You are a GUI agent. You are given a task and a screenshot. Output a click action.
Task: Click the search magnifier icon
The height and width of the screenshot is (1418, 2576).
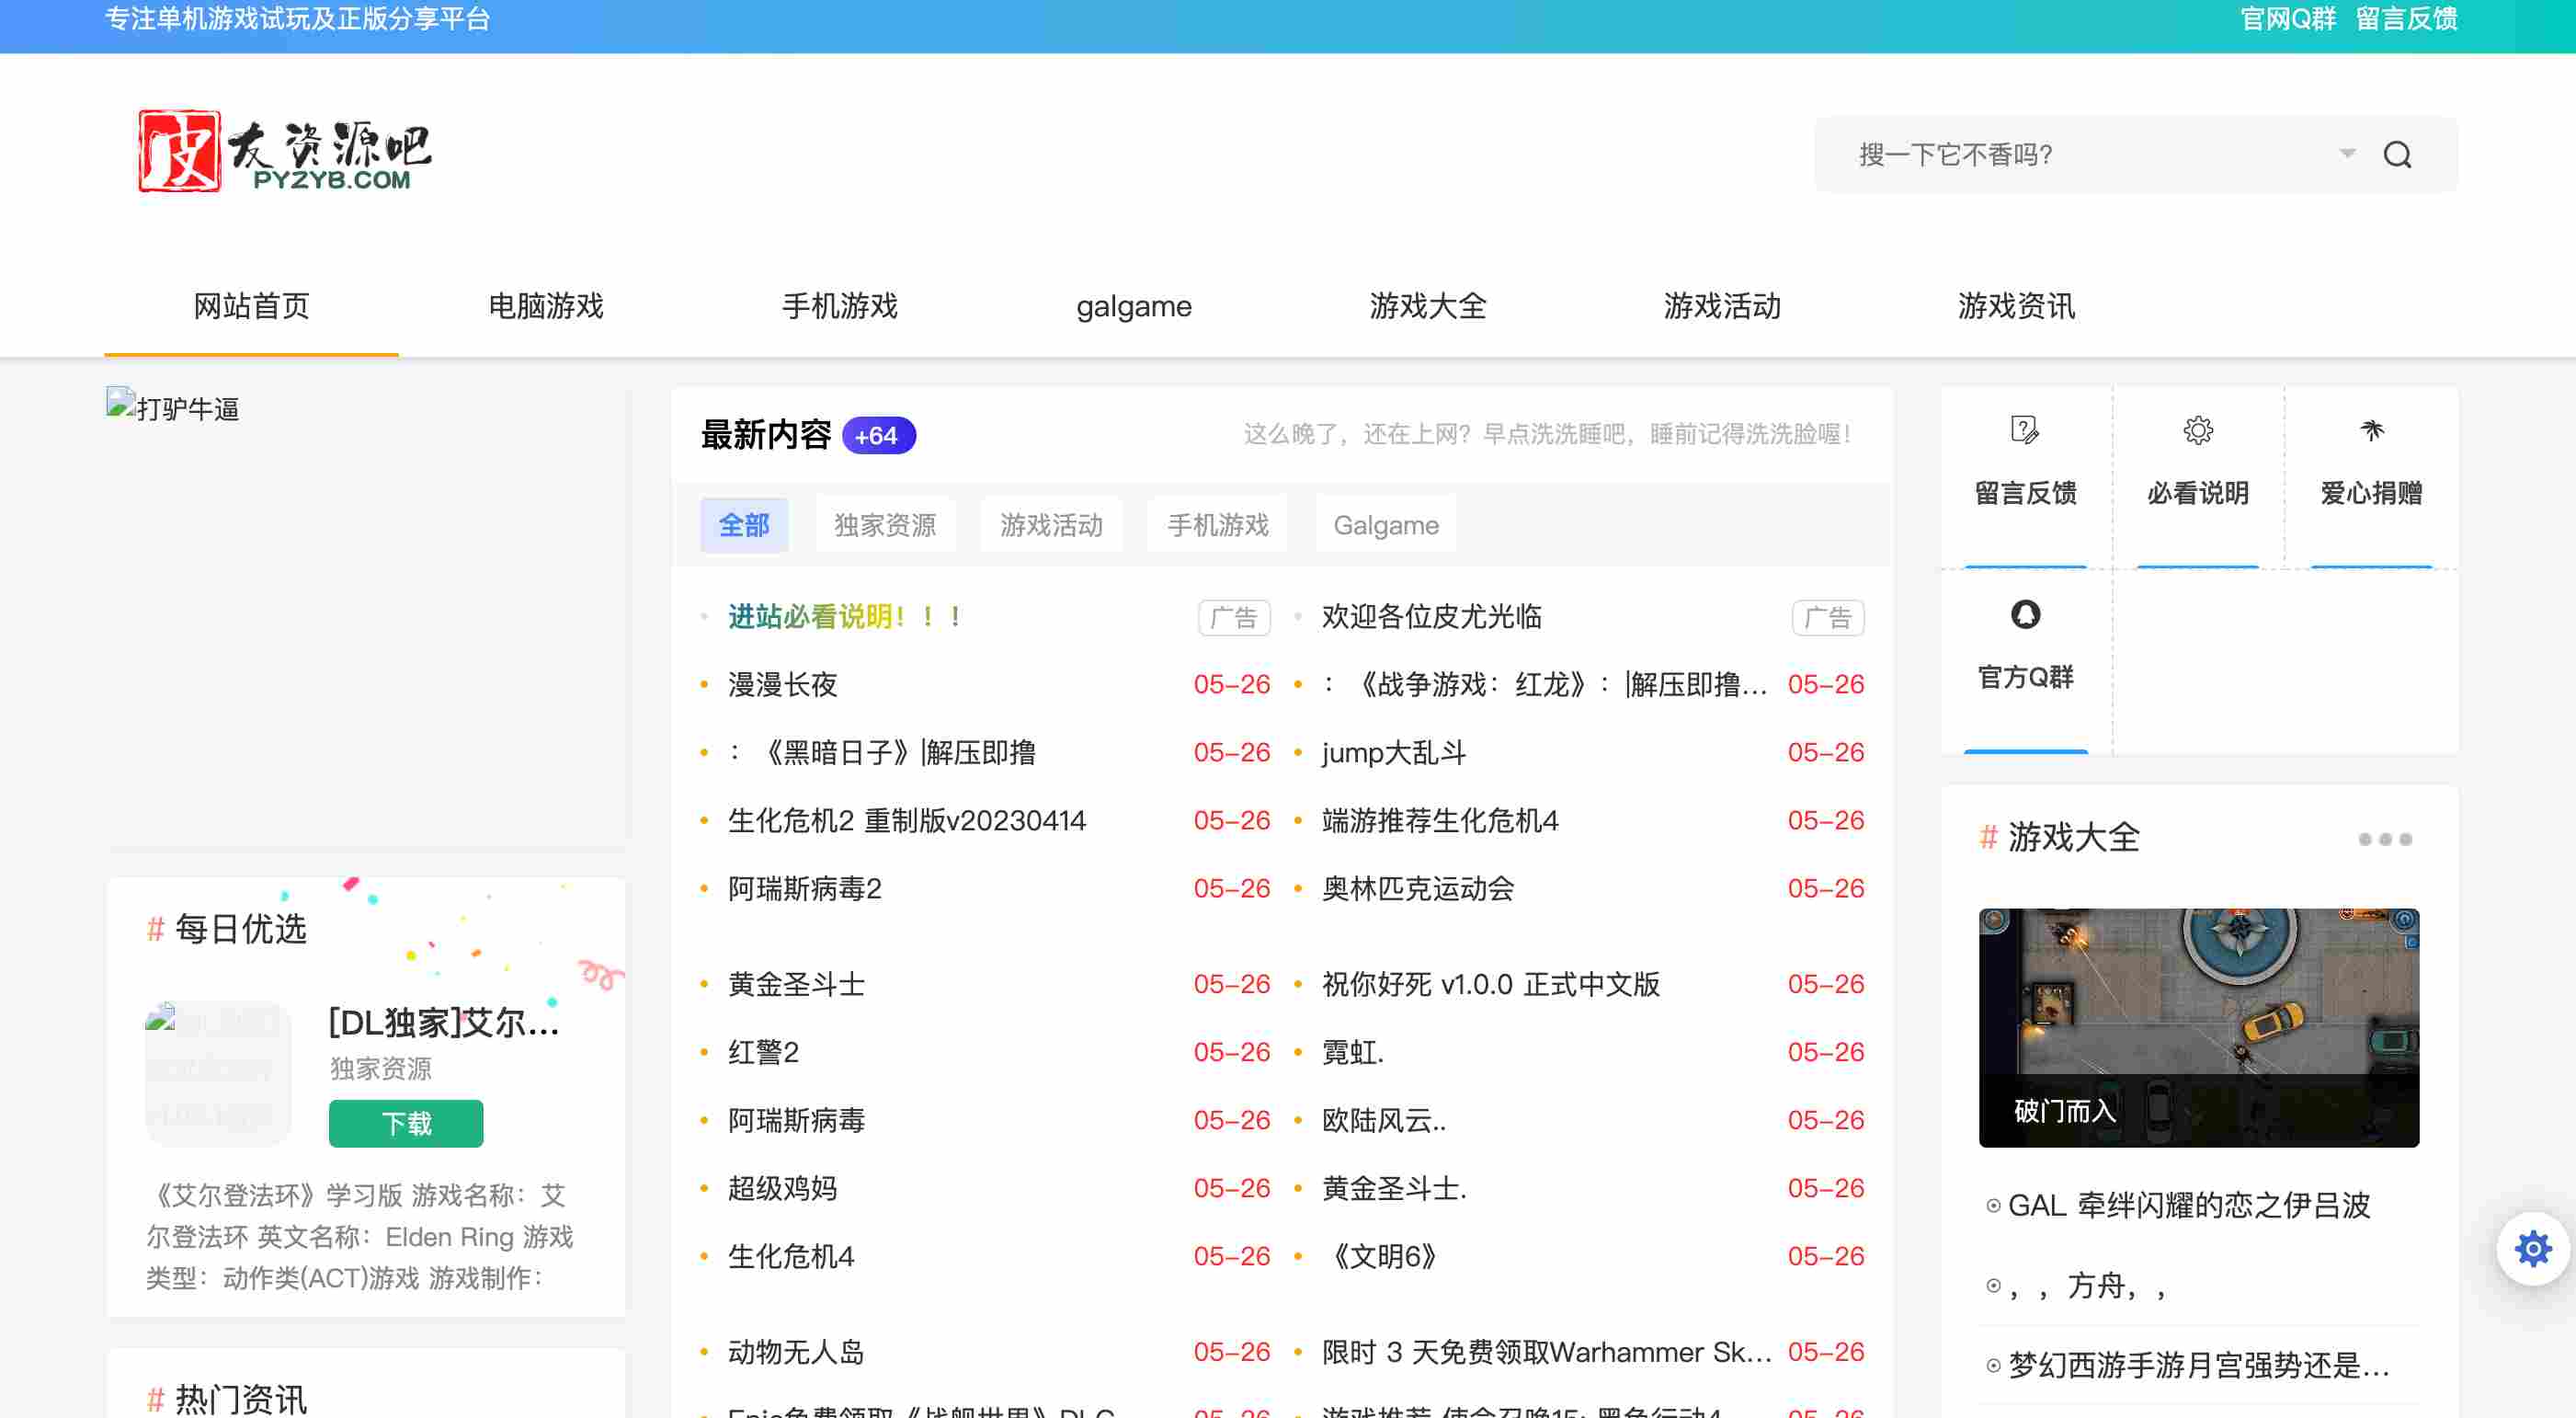tap(2396, 155)
